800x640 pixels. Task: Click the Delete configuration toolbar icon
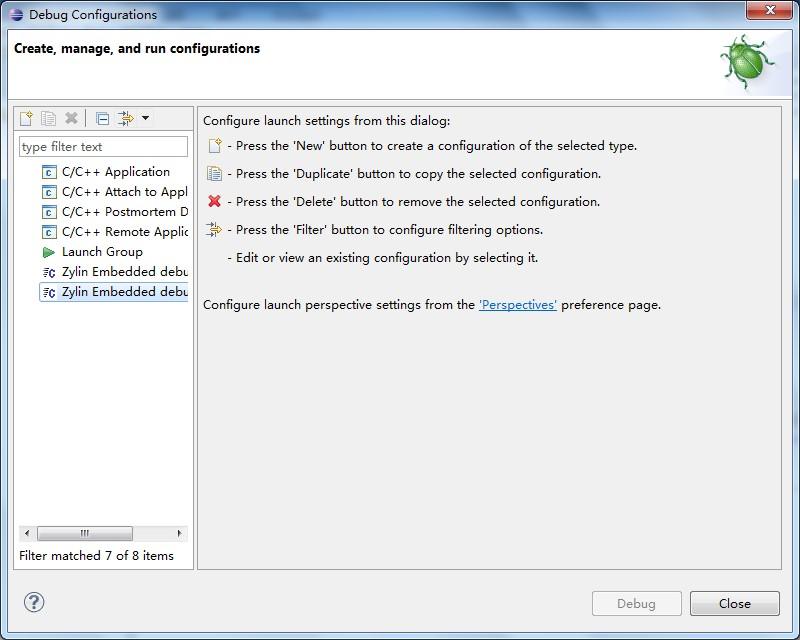point(71,118)
